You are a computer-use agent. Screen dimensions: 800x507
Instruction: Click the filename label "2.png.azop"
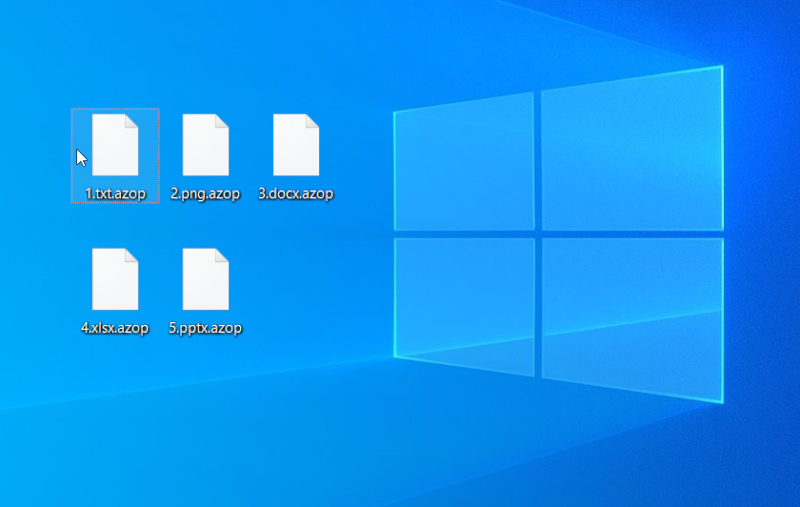pyautogui.click(x=205, y=194)
